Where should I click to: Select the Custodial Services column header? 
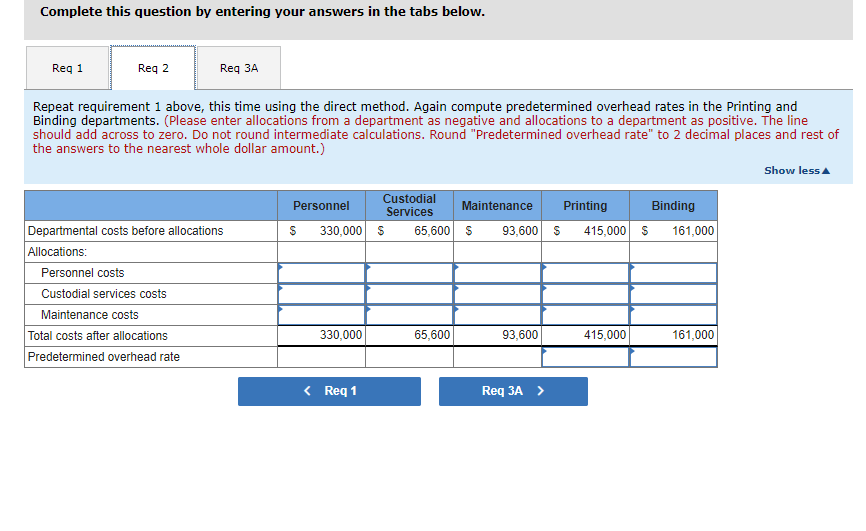point(409,206)
